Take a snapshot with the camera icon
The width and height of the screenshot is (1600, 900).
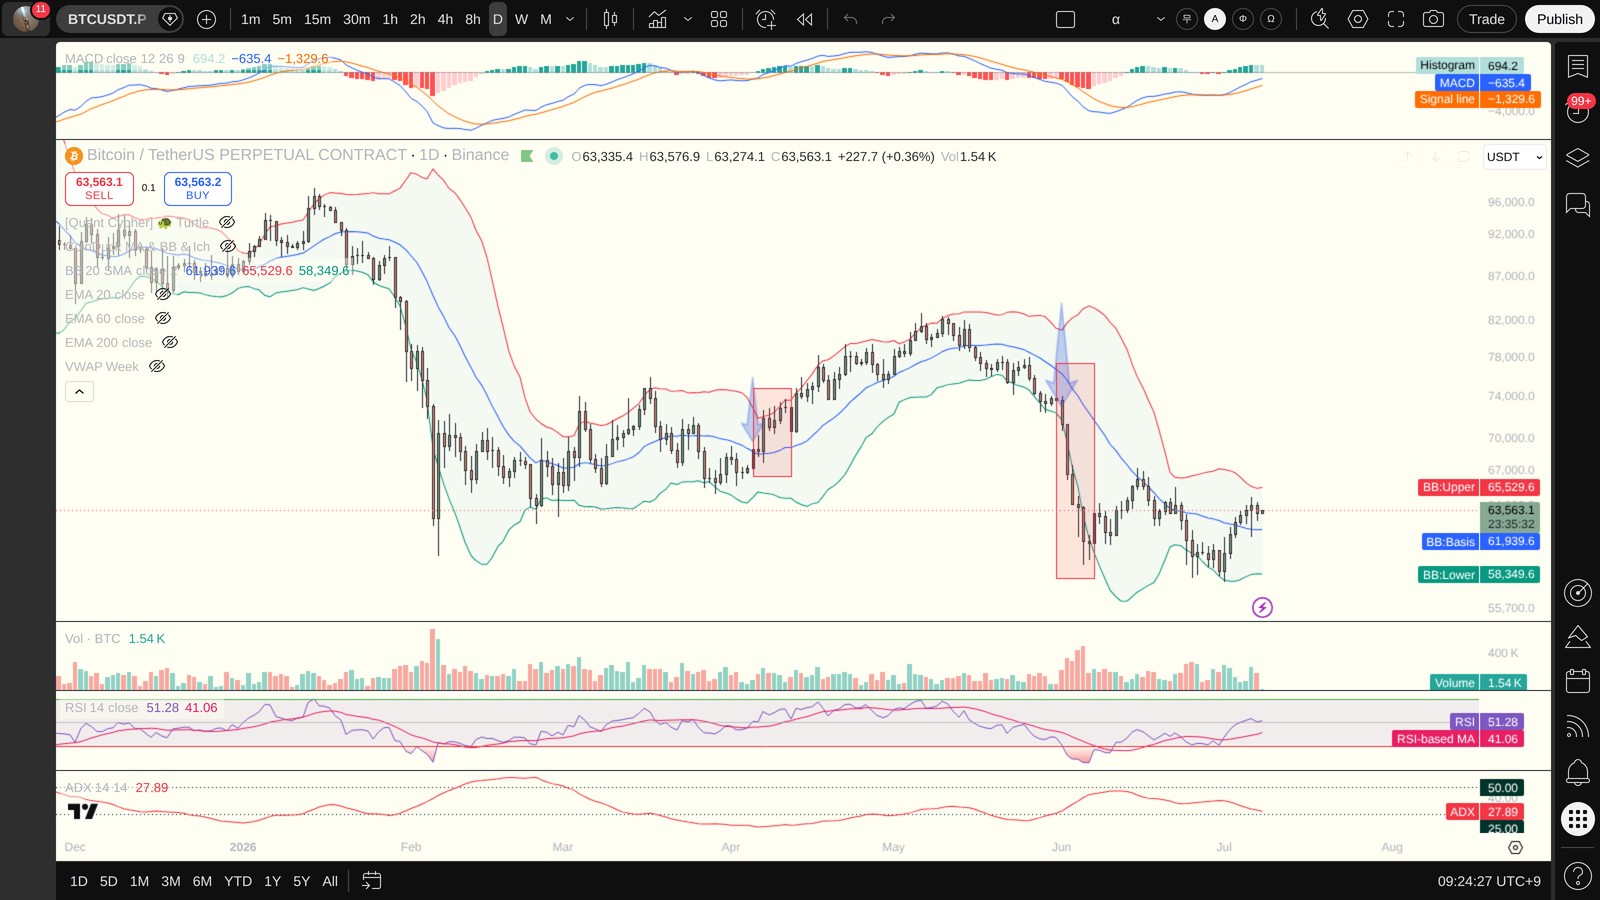[x=1433, y=19]
